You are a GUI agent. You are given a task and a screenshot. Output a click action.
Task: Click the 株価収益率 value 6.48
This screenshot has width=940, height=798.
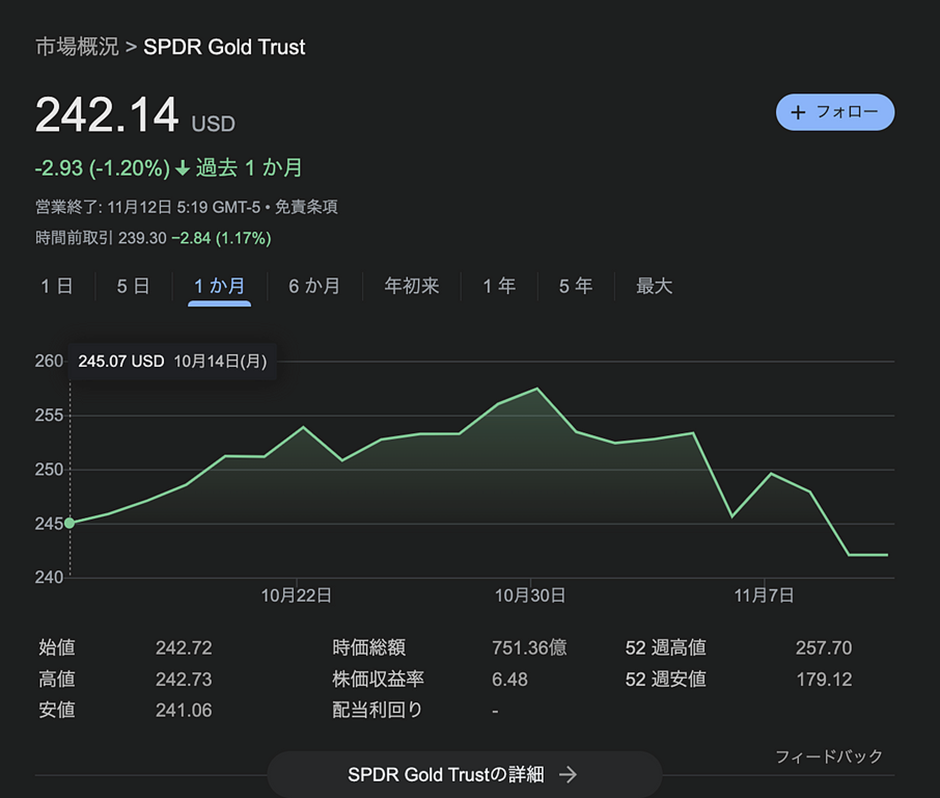click(510, 679)
